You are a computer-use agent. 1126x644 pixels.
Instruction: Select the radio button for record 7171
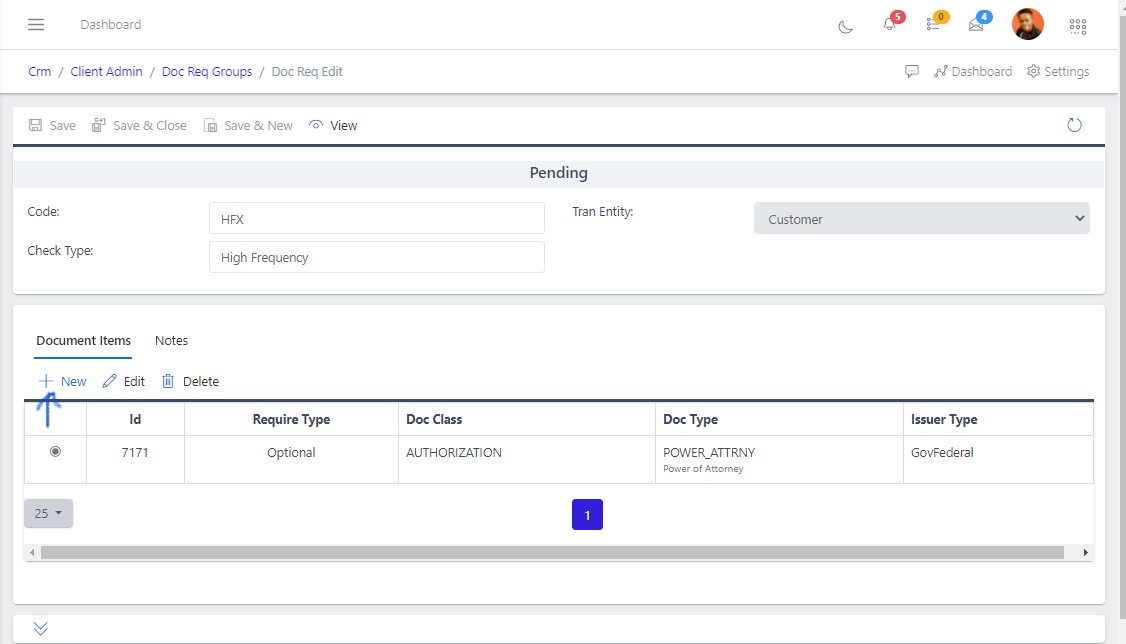pyautogui.click(x=54, y=452)
